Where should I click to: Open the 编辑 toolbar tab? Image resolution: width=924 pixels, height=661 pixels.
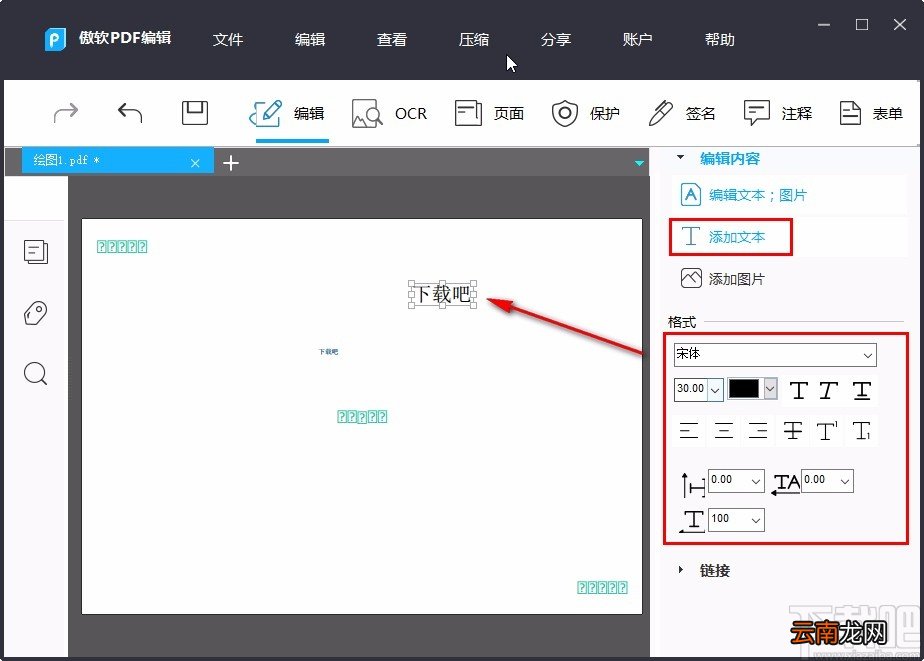pos(287,113)
